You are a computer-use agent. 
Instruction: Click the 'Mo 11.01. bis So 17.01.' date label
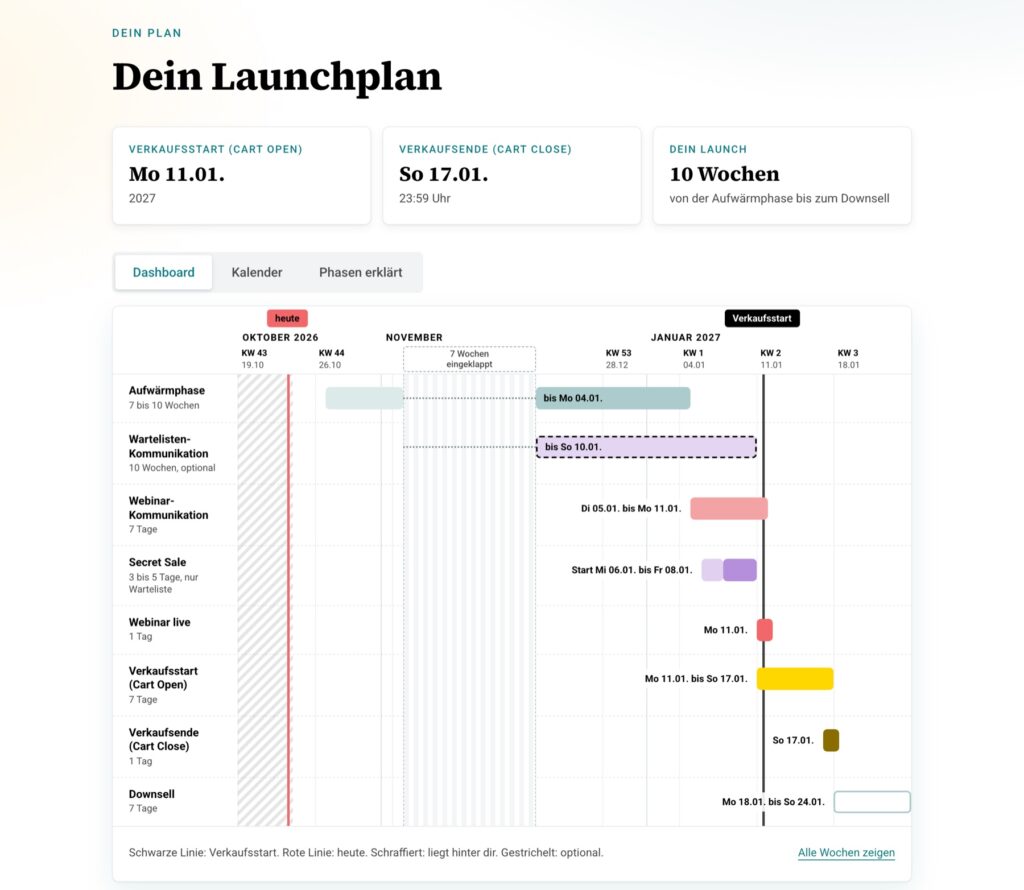pos(696,679)
